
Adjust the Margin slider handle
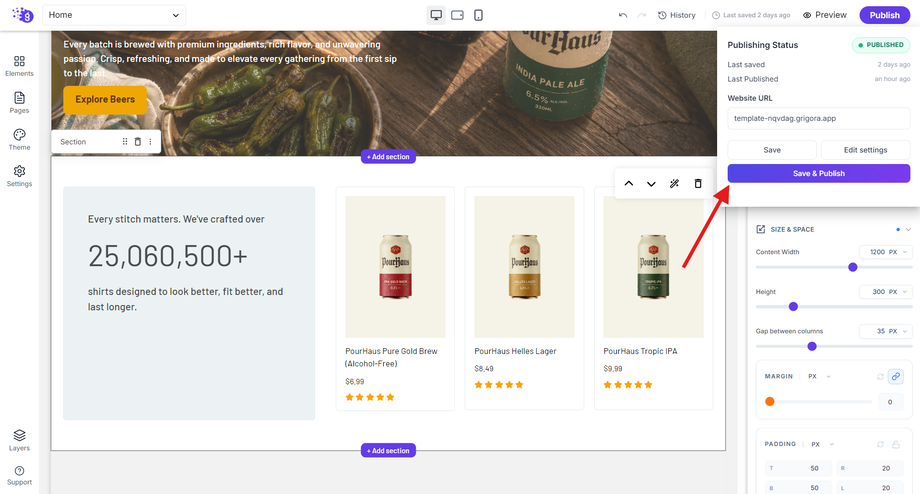[x=770, y=402]
